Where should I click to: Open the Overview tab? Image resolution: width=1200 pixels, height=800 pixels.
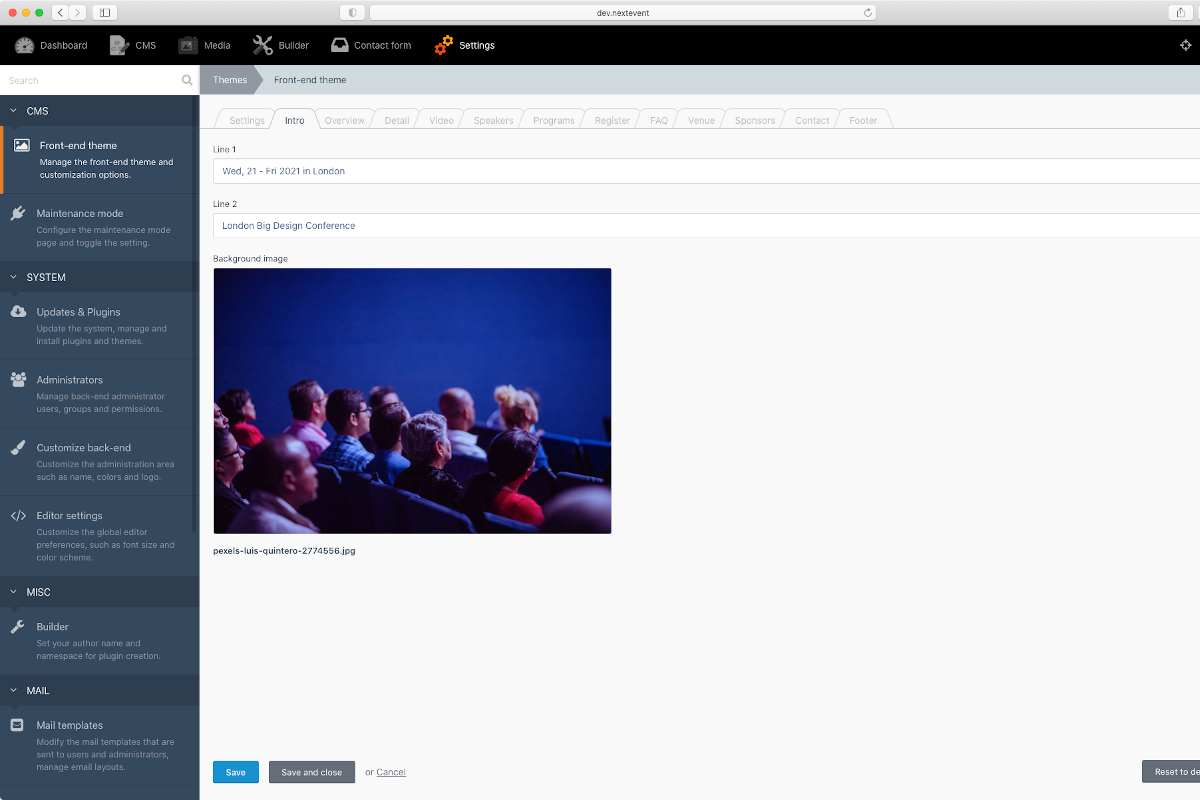point(344,120)
